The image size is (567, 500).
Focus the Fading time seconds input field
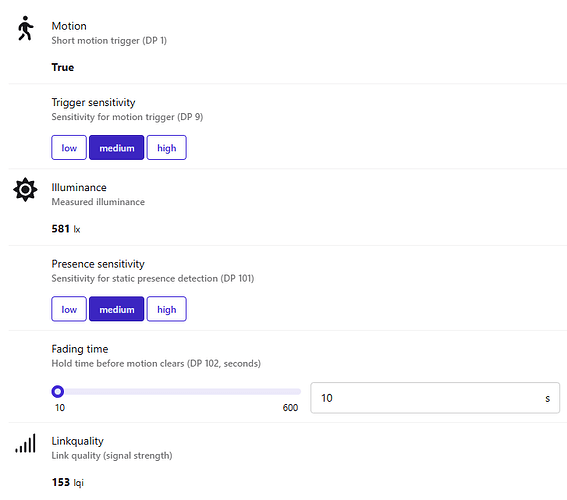click(435, 398)
